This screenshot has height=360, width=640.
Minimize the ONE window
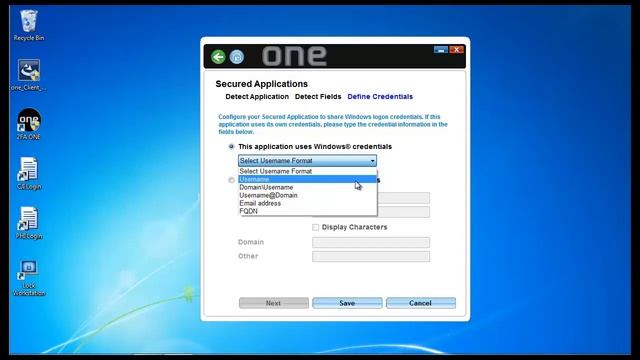441,50
